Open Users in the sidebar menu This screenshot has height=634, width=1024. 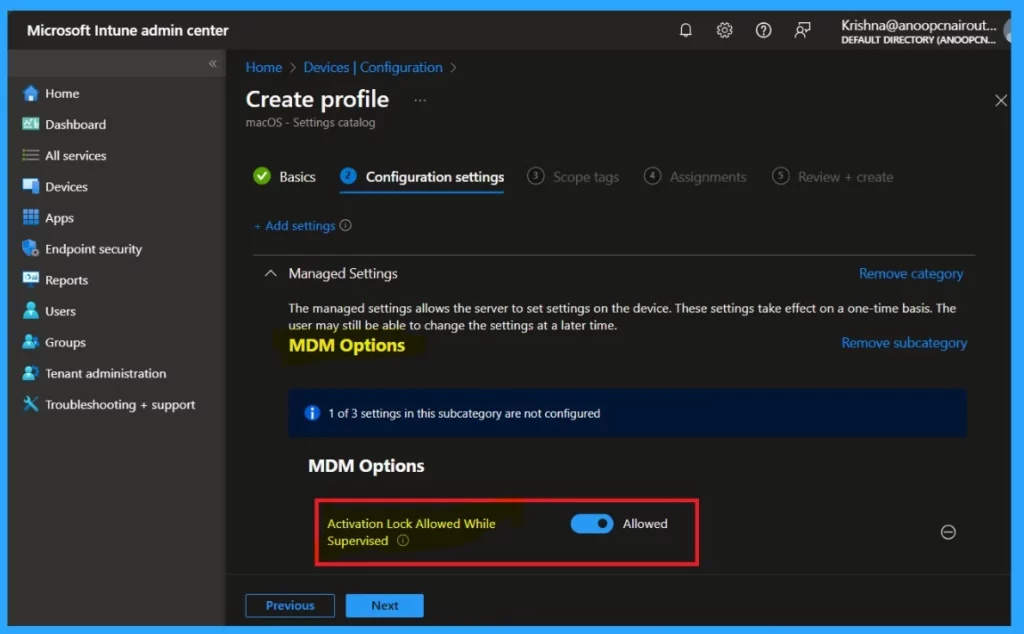pyautogui.click(x=60, y=311)
